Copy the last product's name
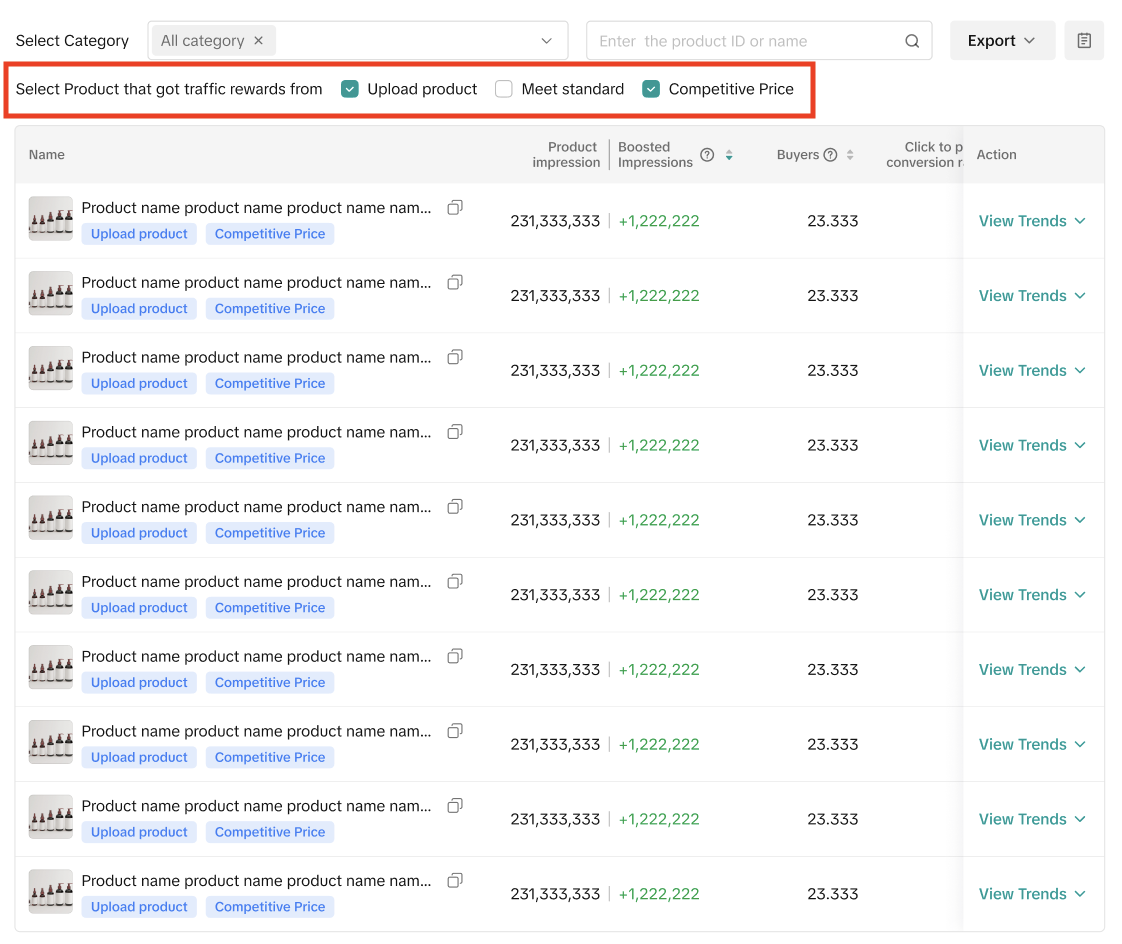This screenshot has height=944, width=1122. [x=455, y=881]
